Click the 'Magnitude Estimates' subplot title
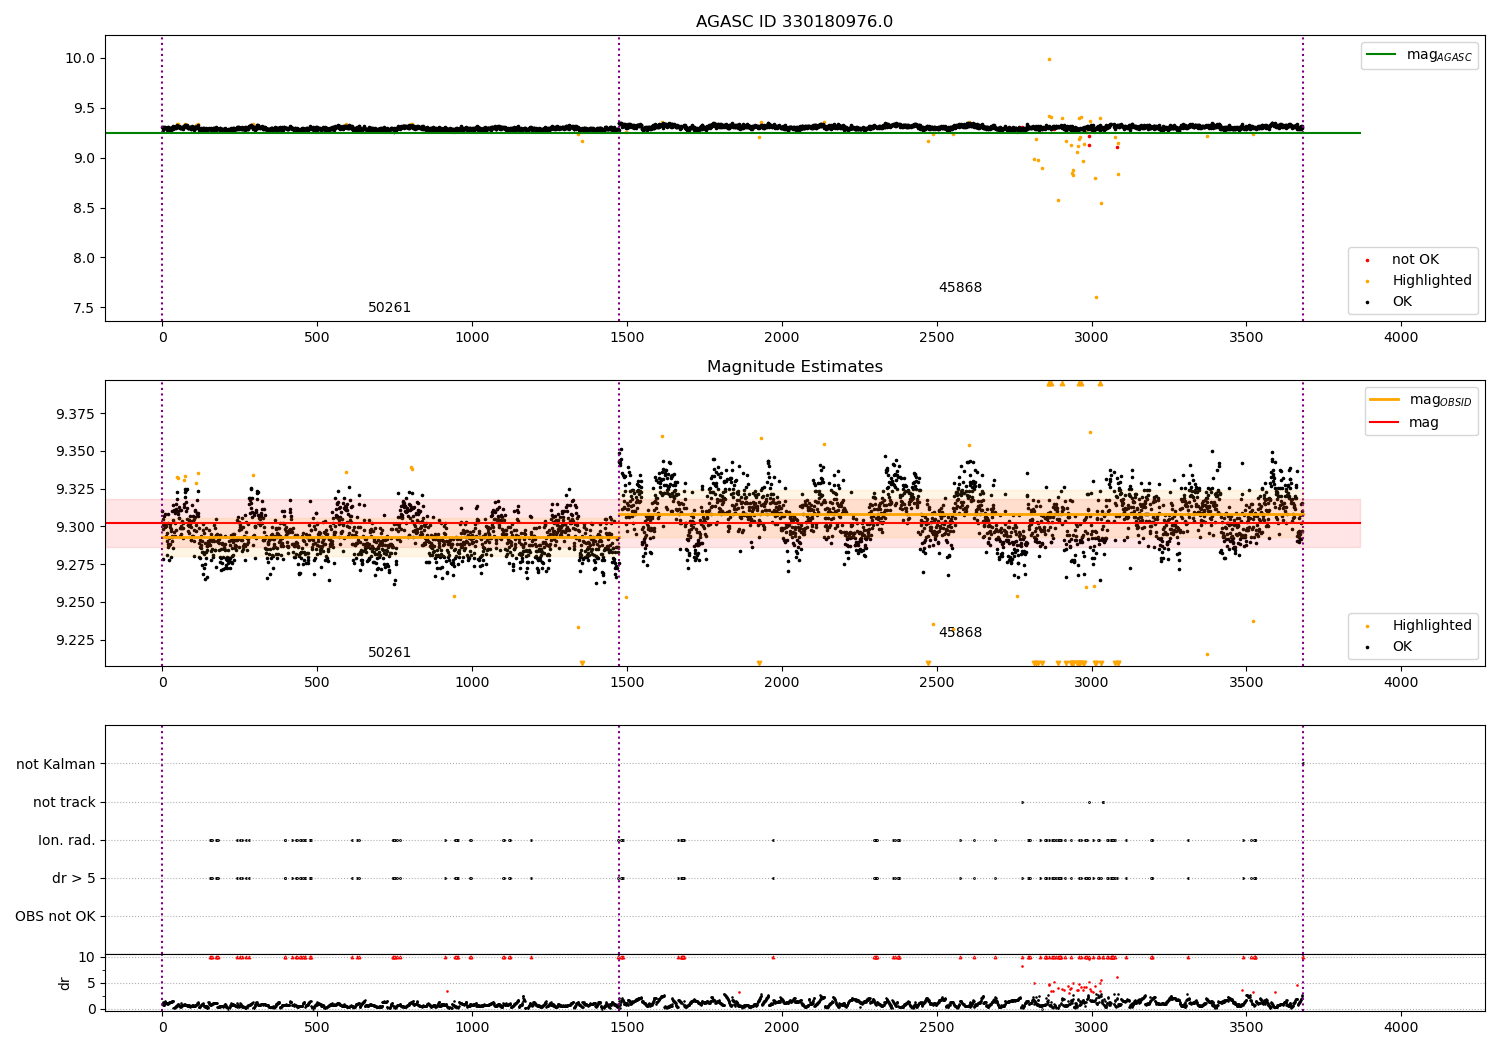 coord(795,367)
